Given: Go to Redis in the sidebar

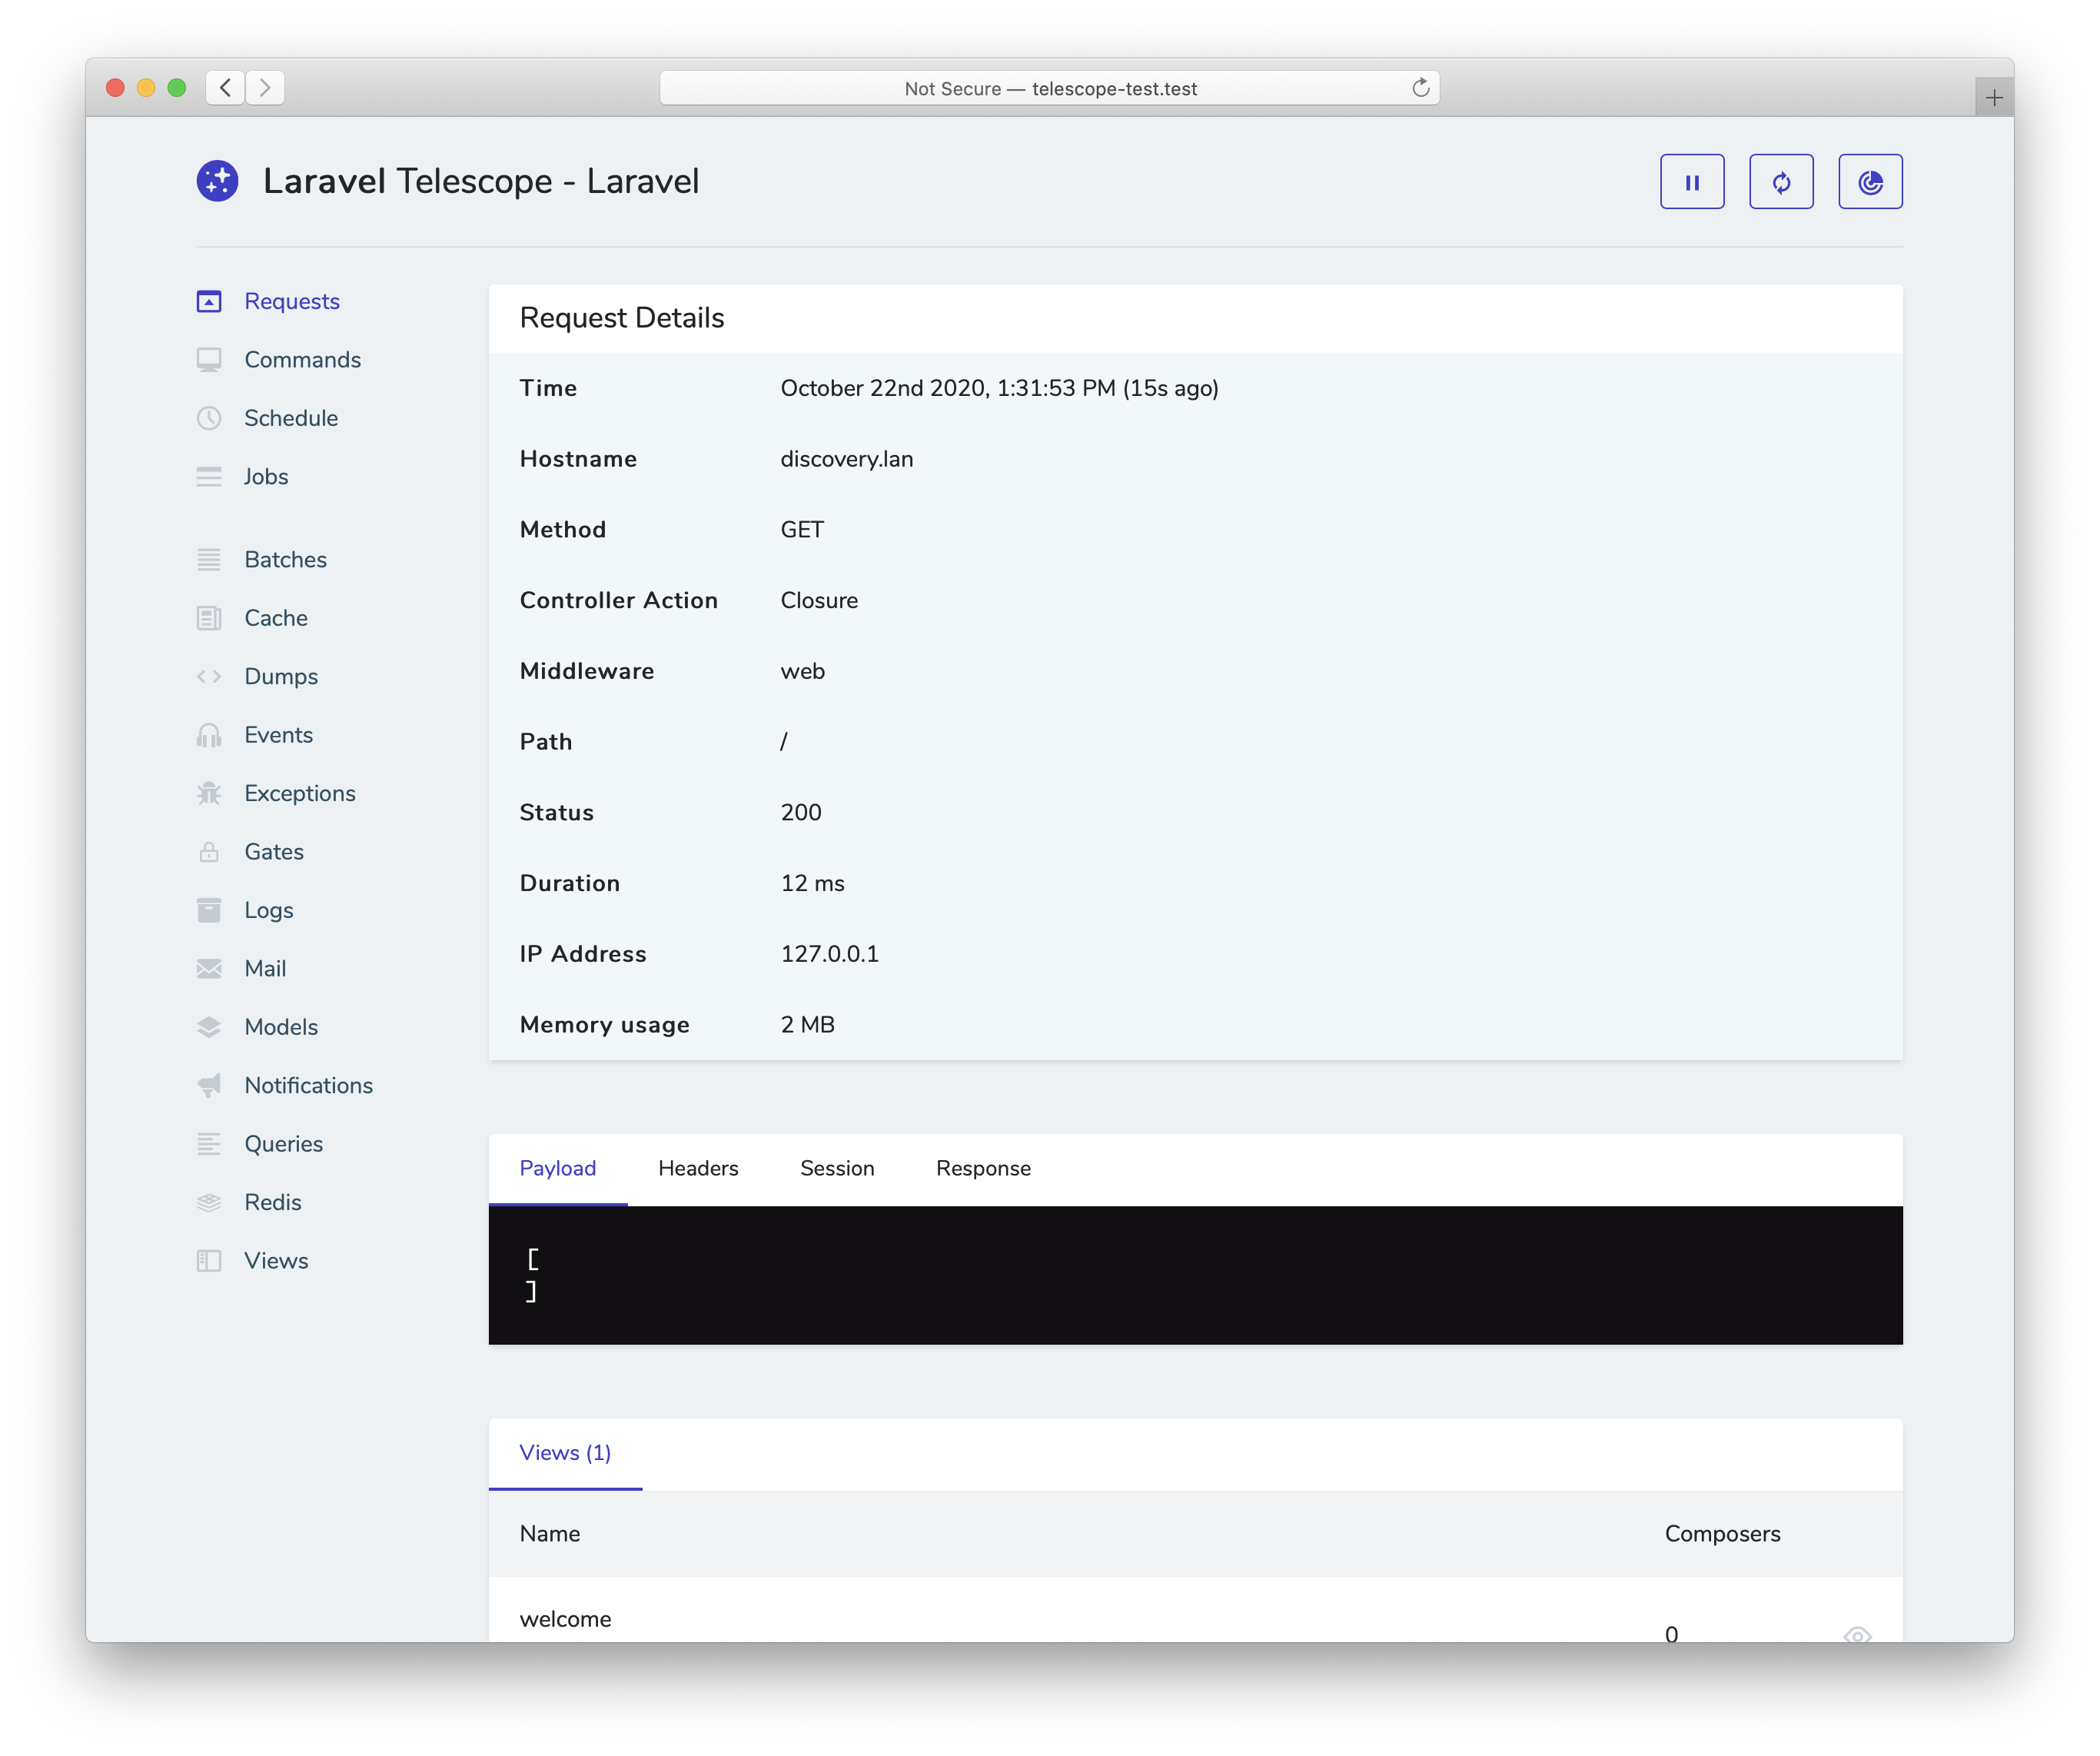Looking at the screenshot, I should tap(272, 1202).
